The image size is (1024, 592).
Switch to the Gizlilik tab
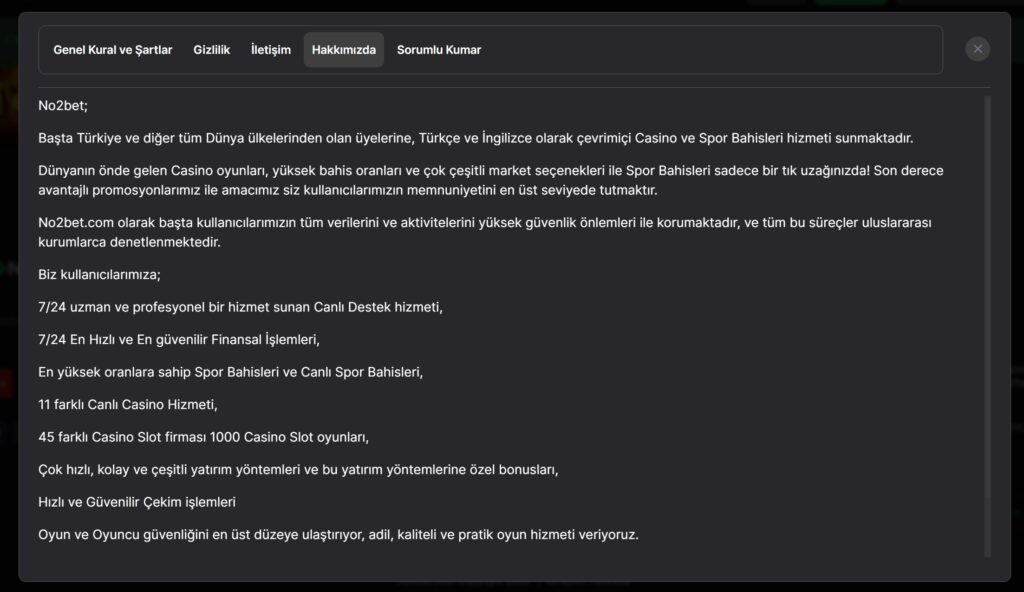point(212,50)
